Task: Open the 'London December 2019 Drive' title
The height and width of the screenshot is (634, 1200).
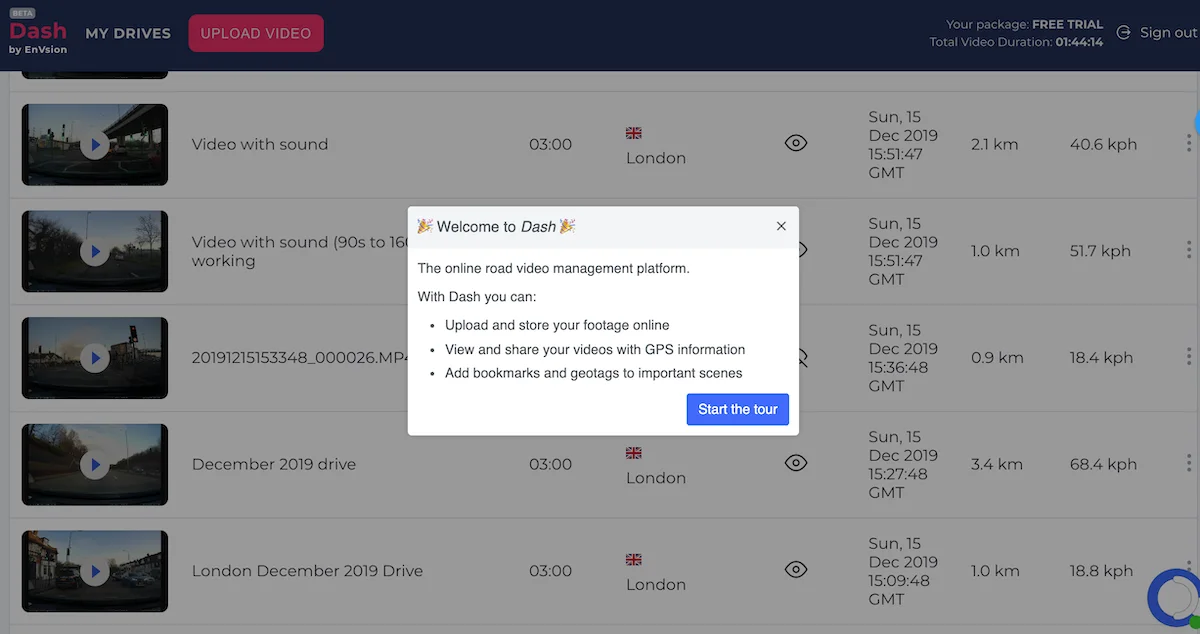Action: [x=307, y=571]
